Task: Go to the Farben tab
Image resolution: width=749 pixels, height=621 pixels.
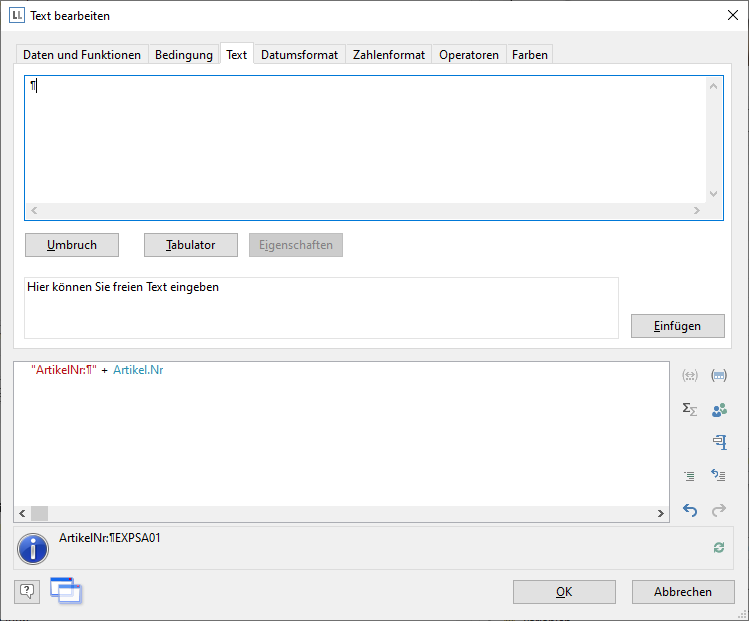Action: click(530, 55)
